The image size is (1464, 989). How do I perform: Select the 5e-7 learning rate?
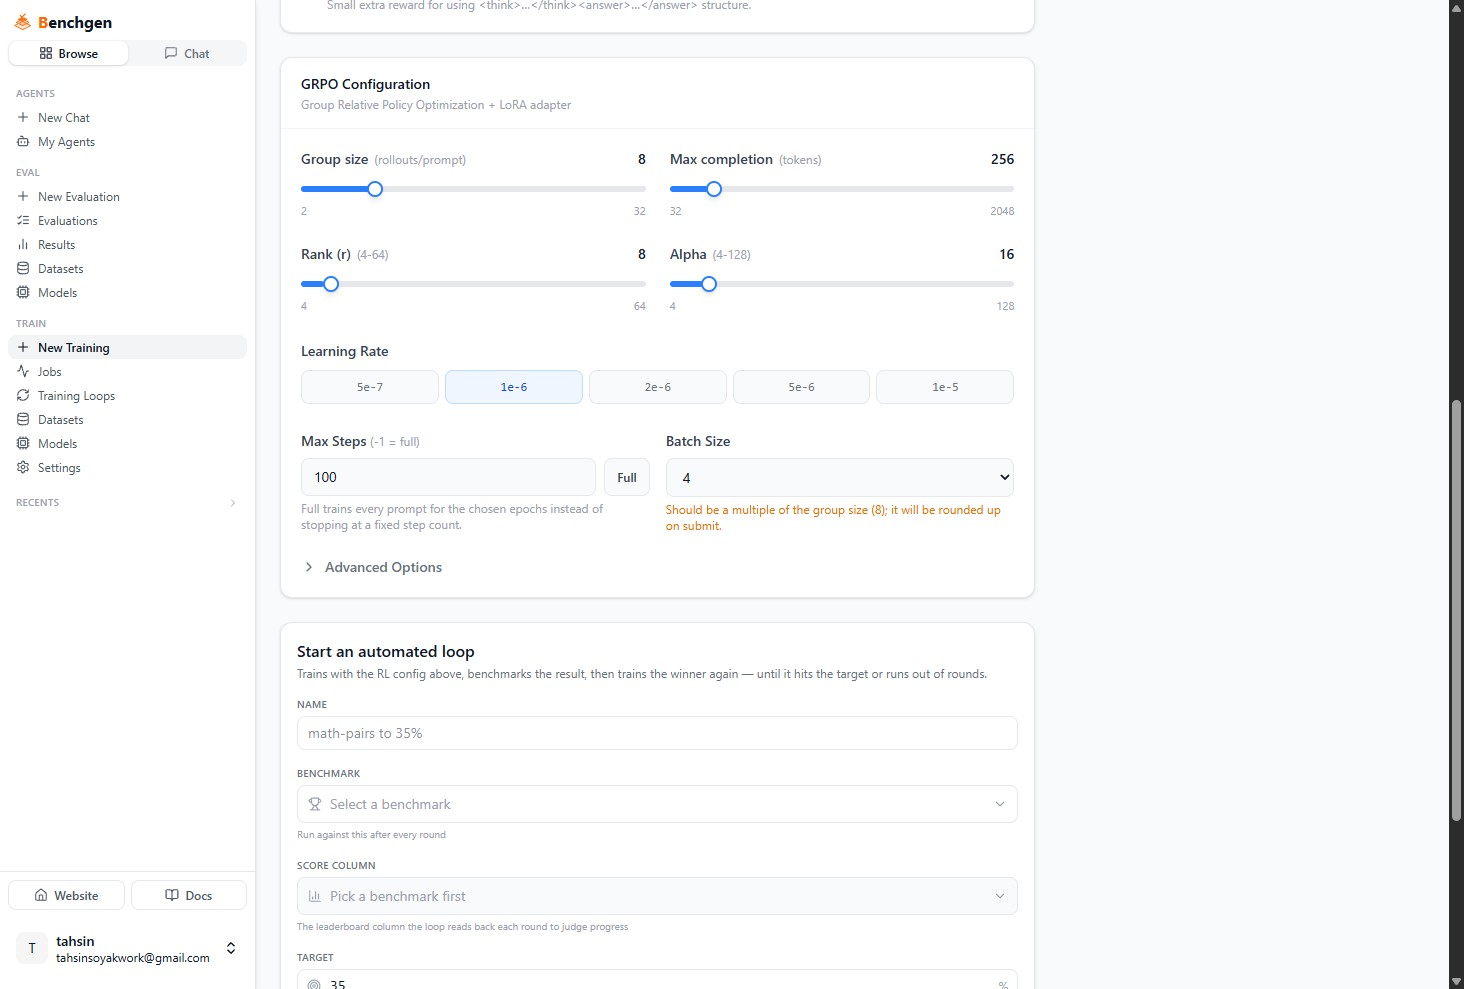[x=370, y=387]
